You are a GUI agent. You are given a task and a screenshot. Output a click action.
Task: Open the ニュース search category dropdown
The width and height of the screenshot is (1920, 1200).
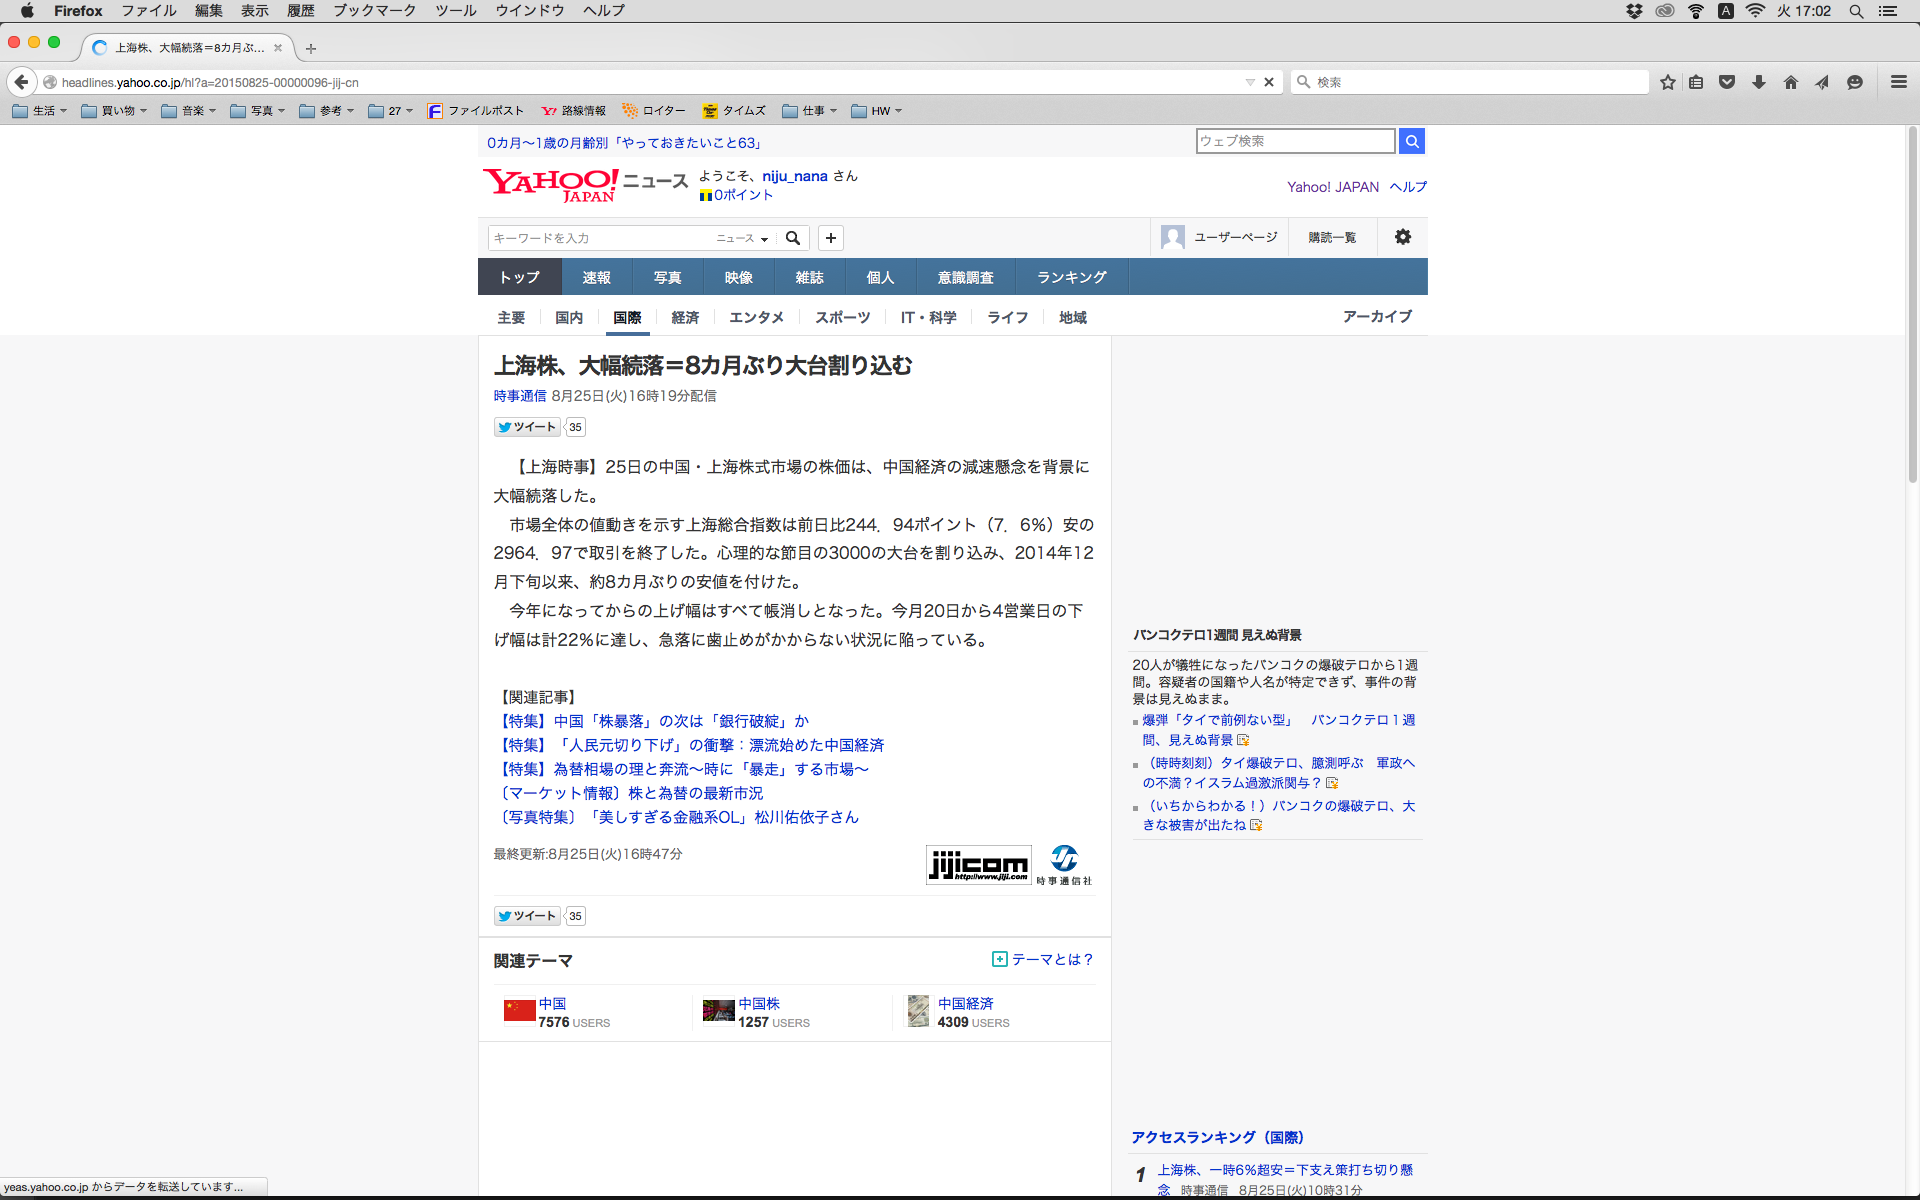(x=742, y=238)
